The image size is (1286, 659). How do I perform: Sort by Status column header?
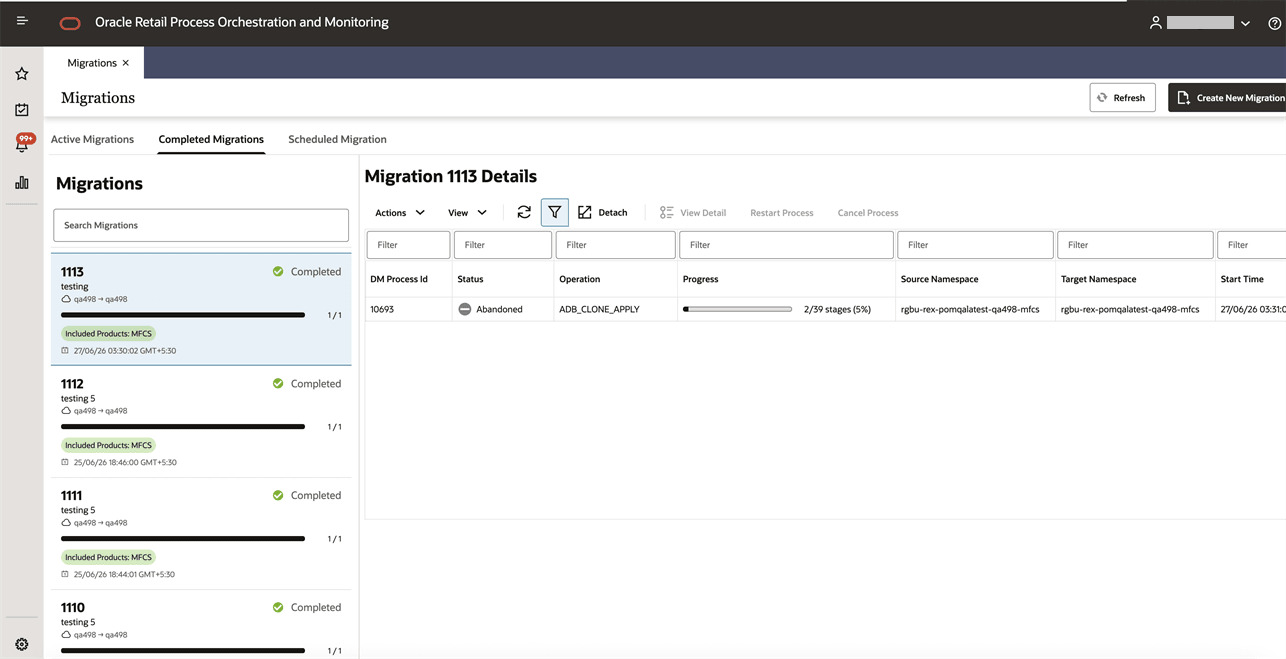click(x=470, y=279)
